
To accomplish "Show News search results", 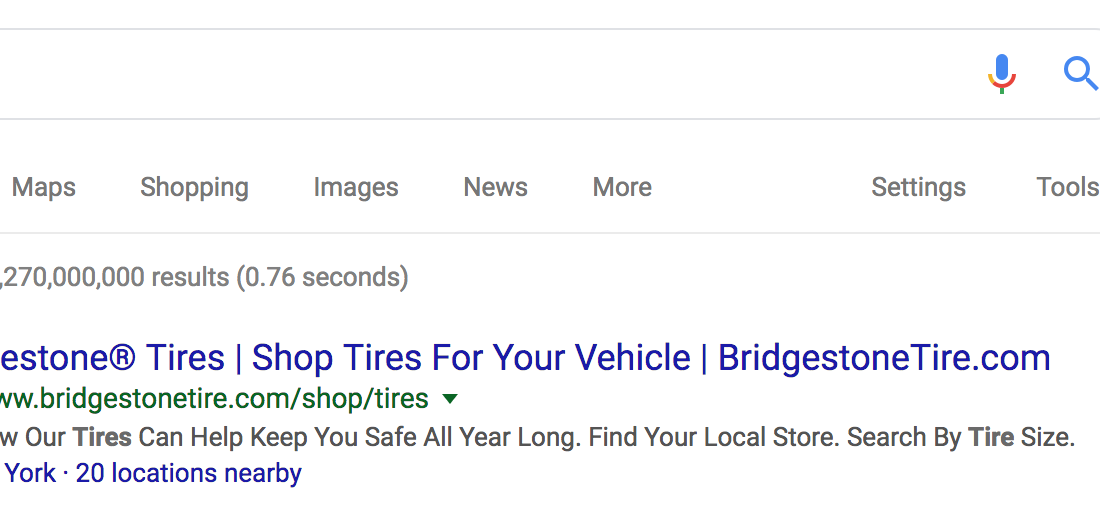I will coord(495,187).
